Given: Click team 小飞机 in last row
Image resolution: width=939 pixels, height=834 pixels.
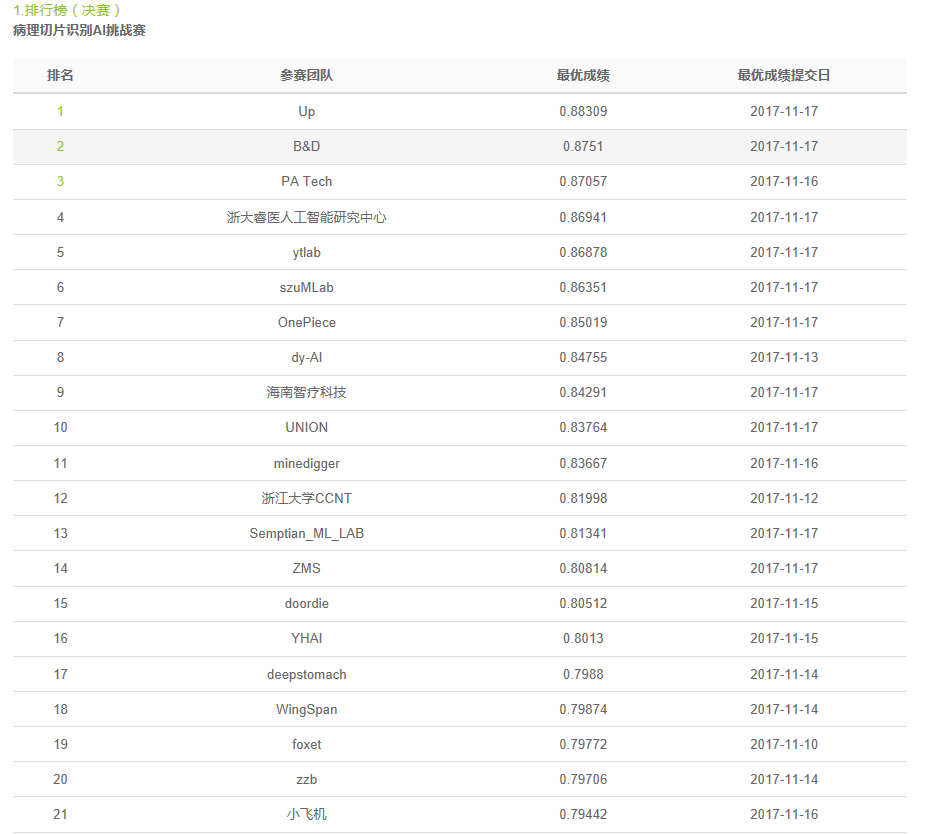Looking at the screenshot, I should tap(307, 814).
